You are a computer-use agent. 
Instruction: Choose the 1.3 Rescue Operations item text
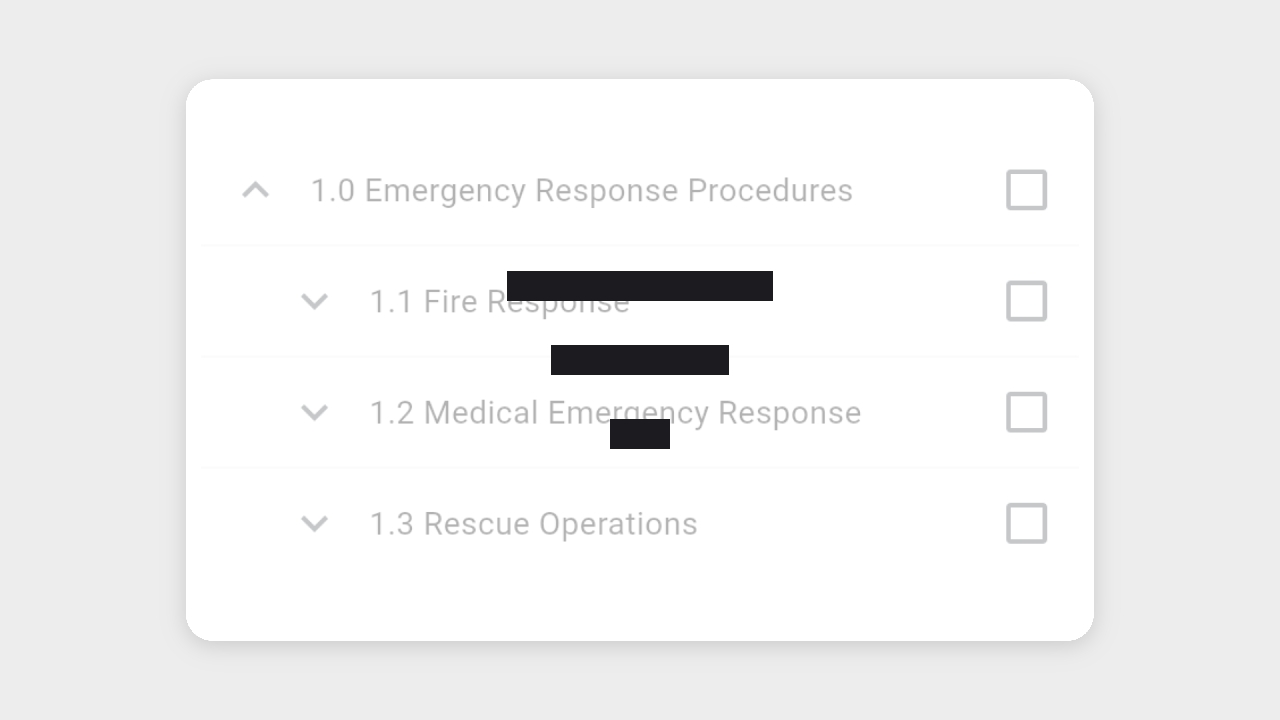coord(533,524)
